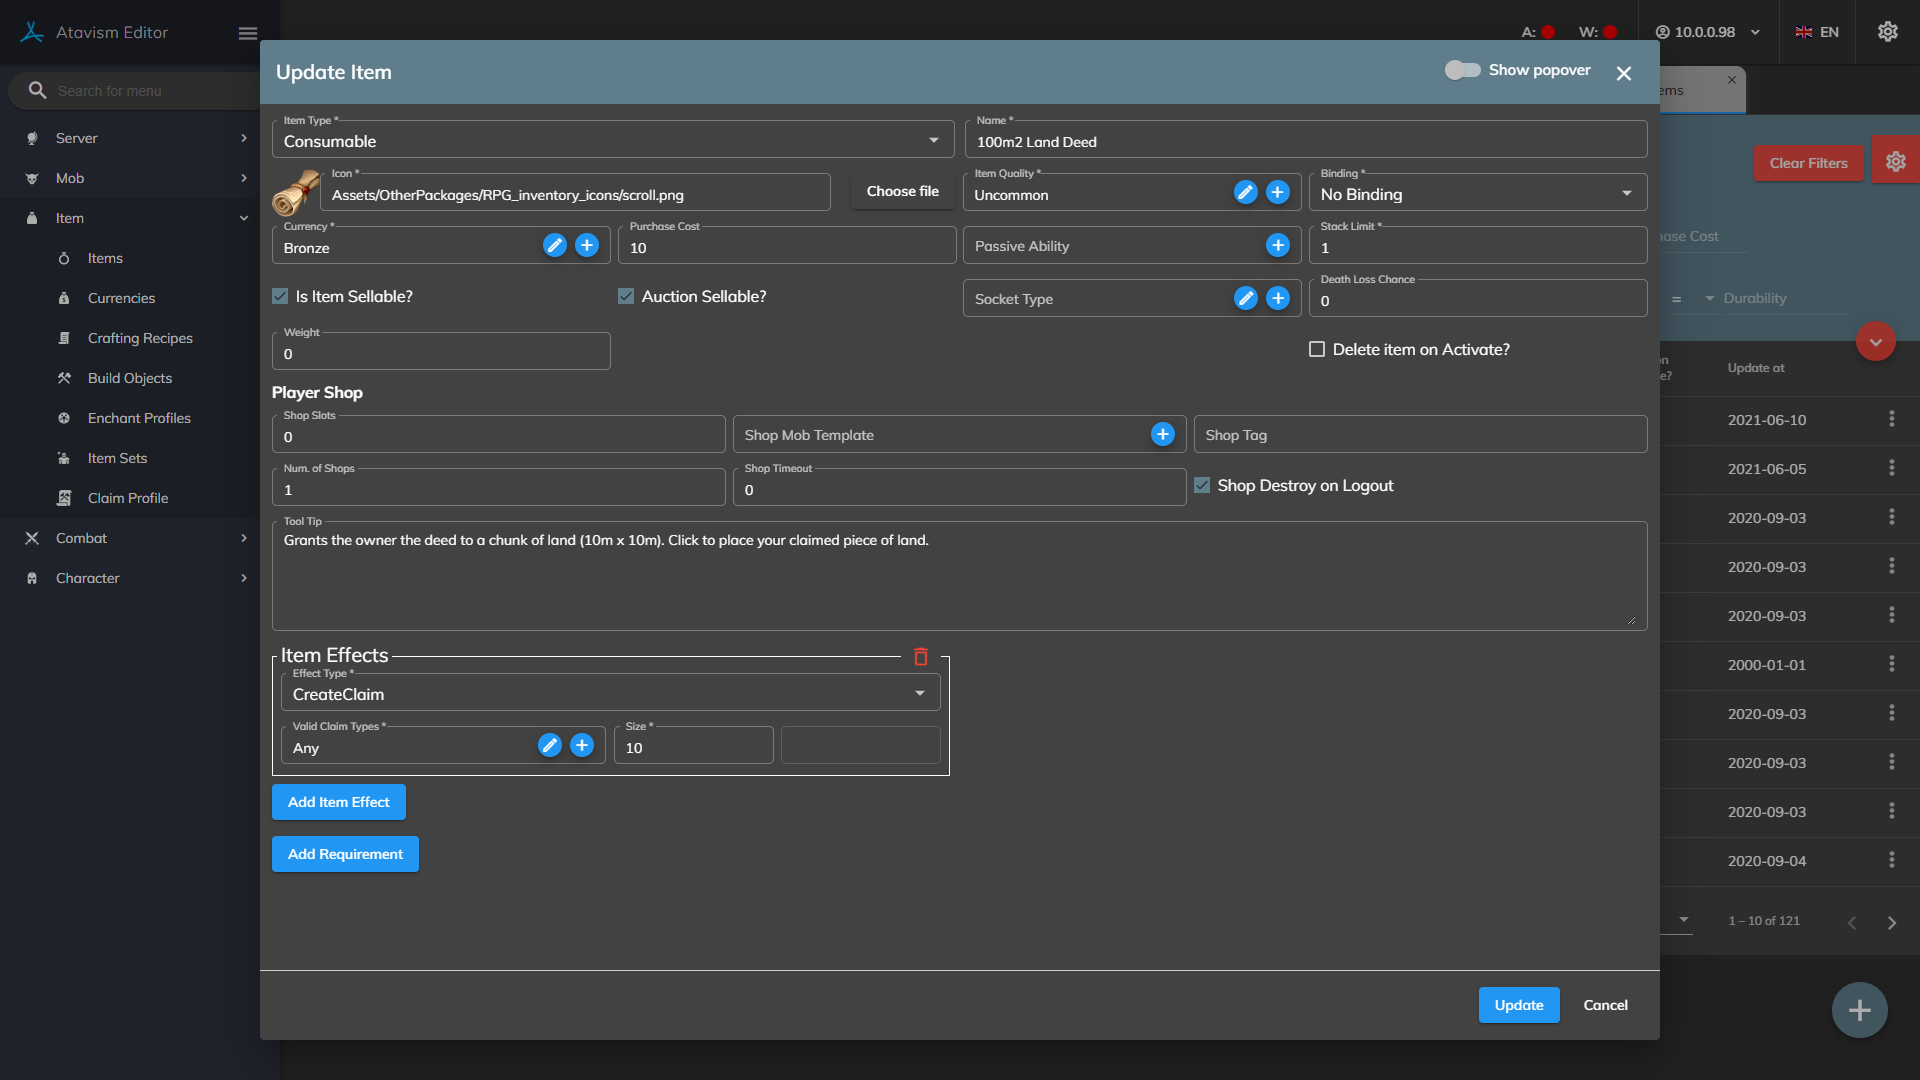The height and width of the screenshot is (1080, 1920).
Task: Uncheck Shop Destroy on Logout
Action: coord(1202,485)
